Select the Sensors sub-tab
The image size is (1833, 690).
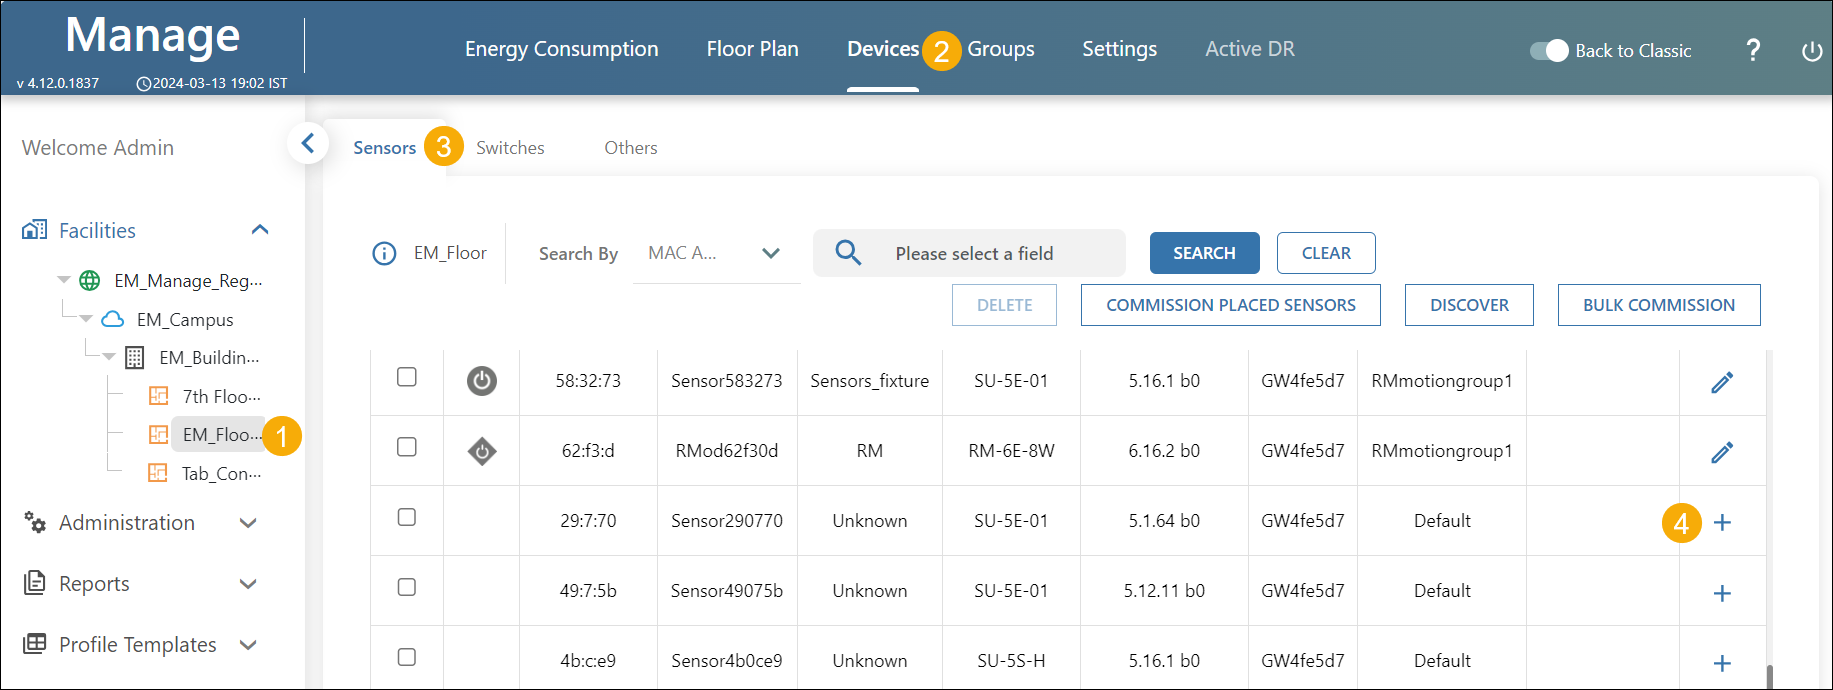coord(384,148)
